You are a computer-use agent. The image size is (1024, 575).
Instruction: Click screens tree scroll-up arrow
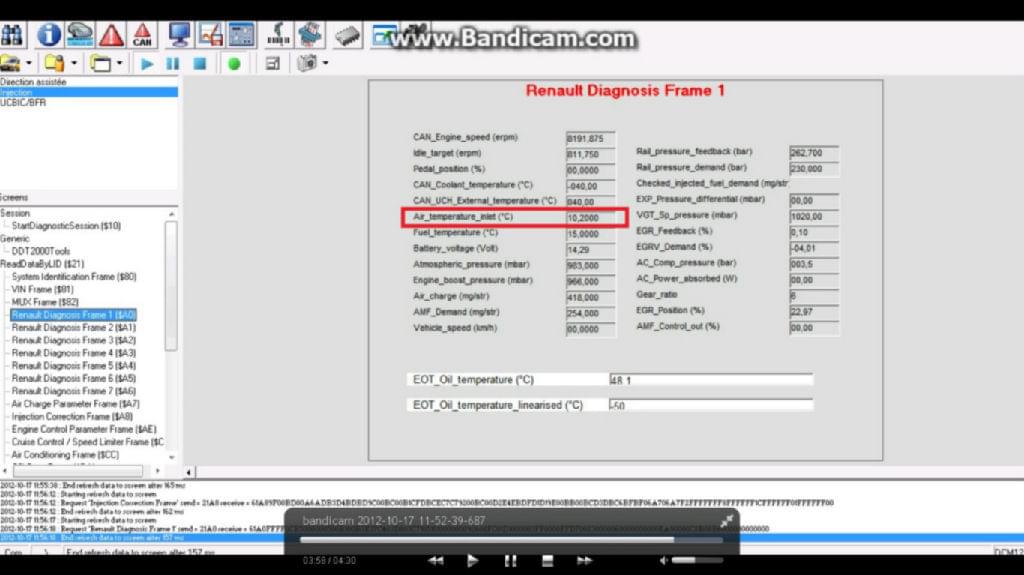[x=172, y=214]
